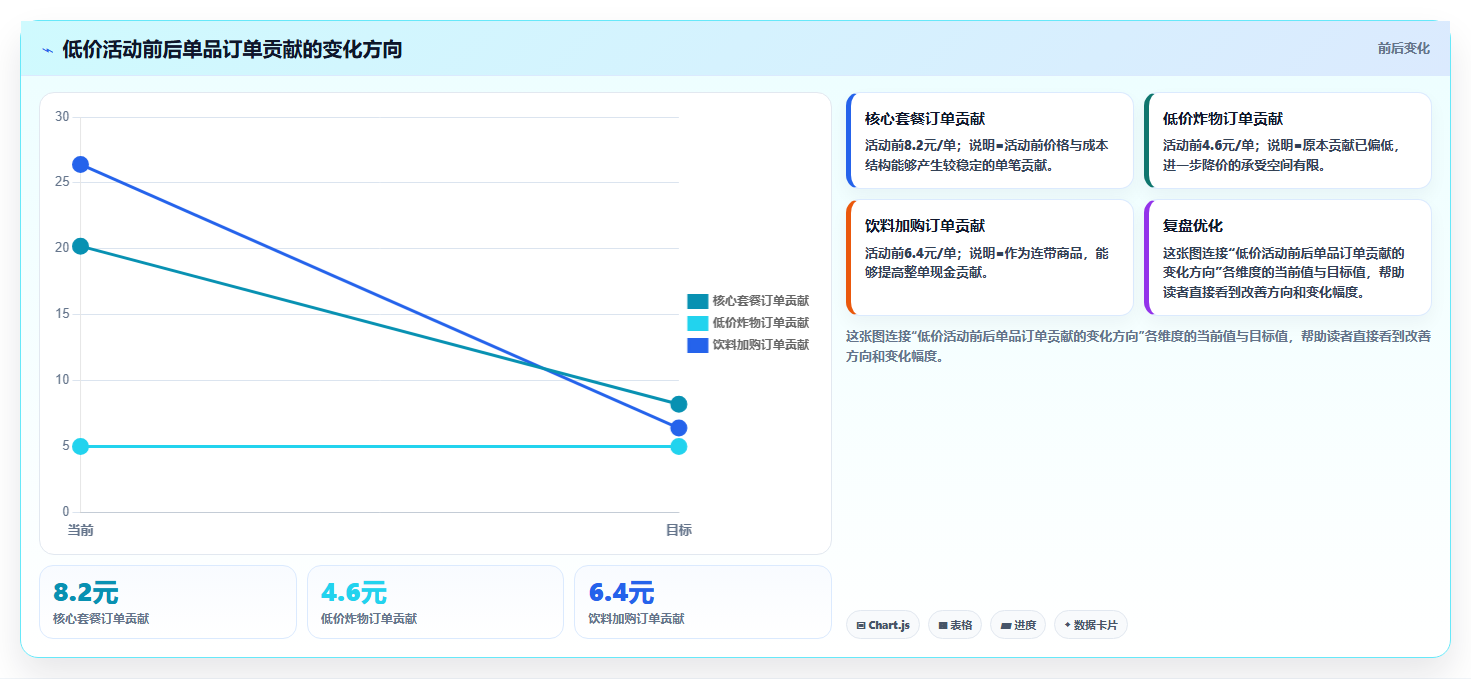Click the 进度 tag chip
Screen dimensions: 1471x679
(1018, 625)
